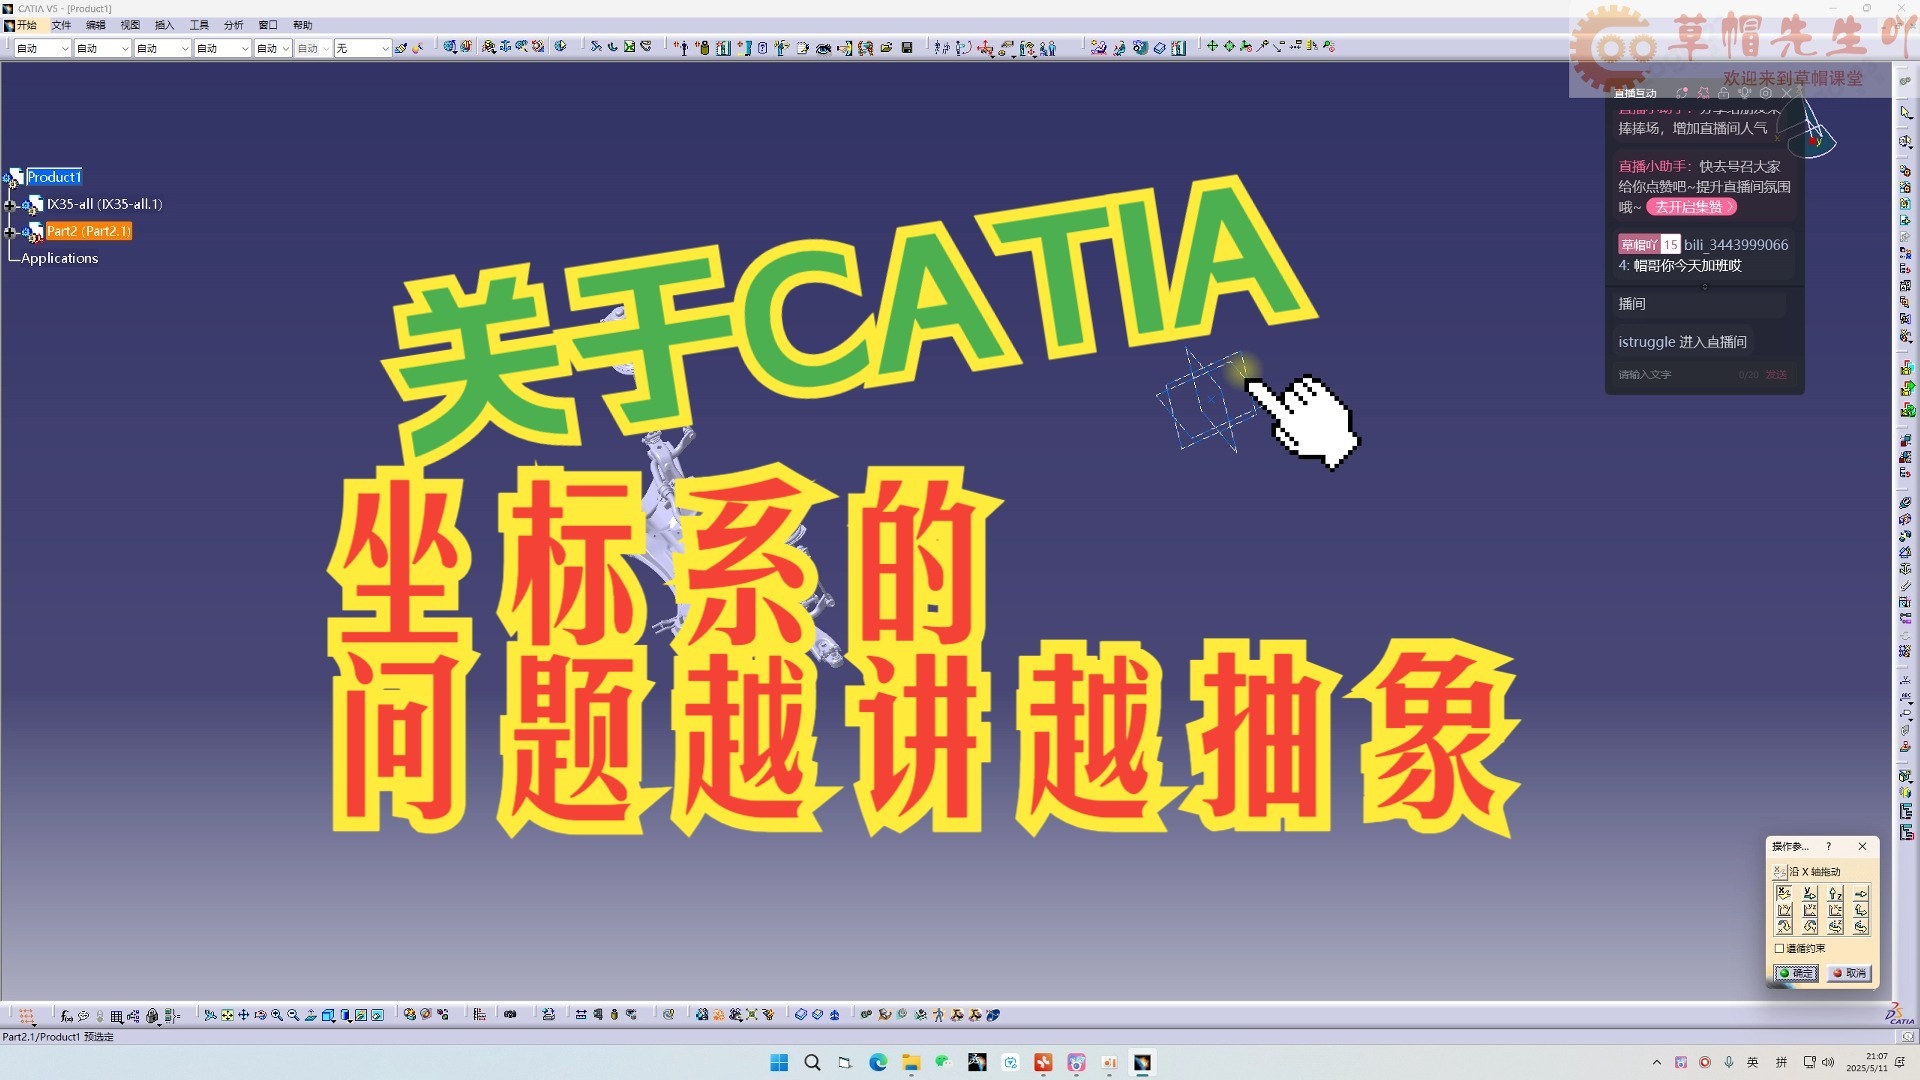Click the volume icon in system tray

[x=1828, y=1062]
